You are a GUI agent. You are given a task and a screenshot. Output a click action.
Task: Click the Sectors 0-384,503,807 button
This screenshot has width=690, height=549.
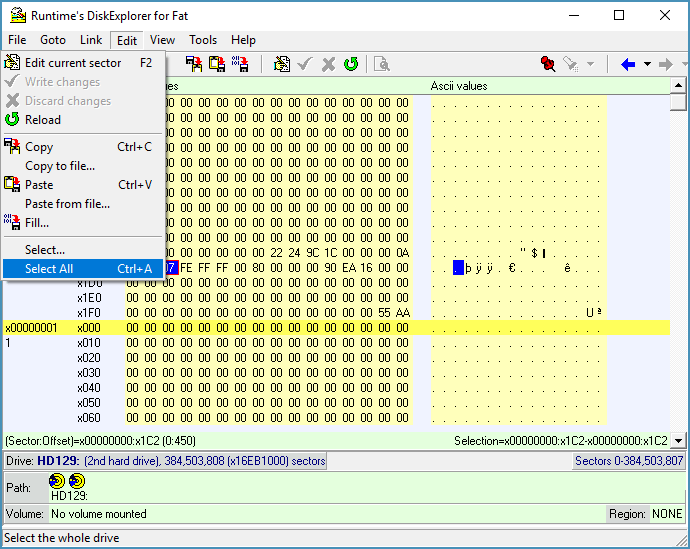pos(629,461)
